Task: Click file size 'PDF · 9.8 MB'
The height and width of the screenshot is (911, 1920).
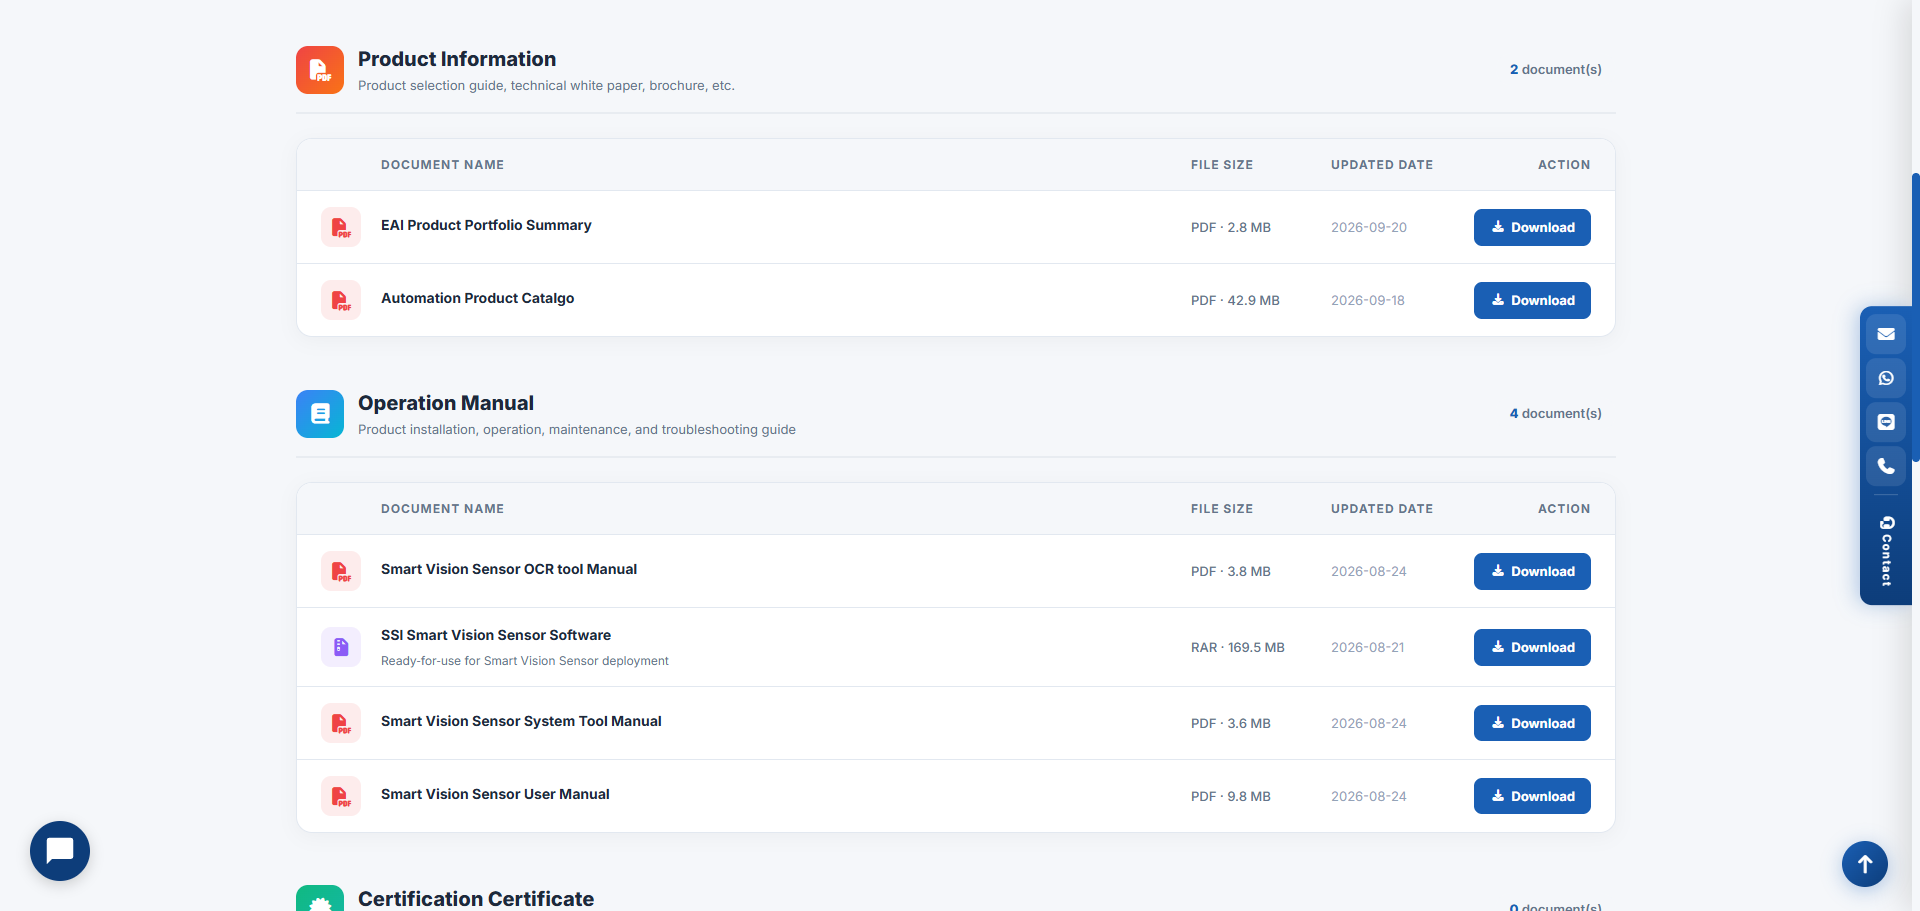Action: point(1231,796)
